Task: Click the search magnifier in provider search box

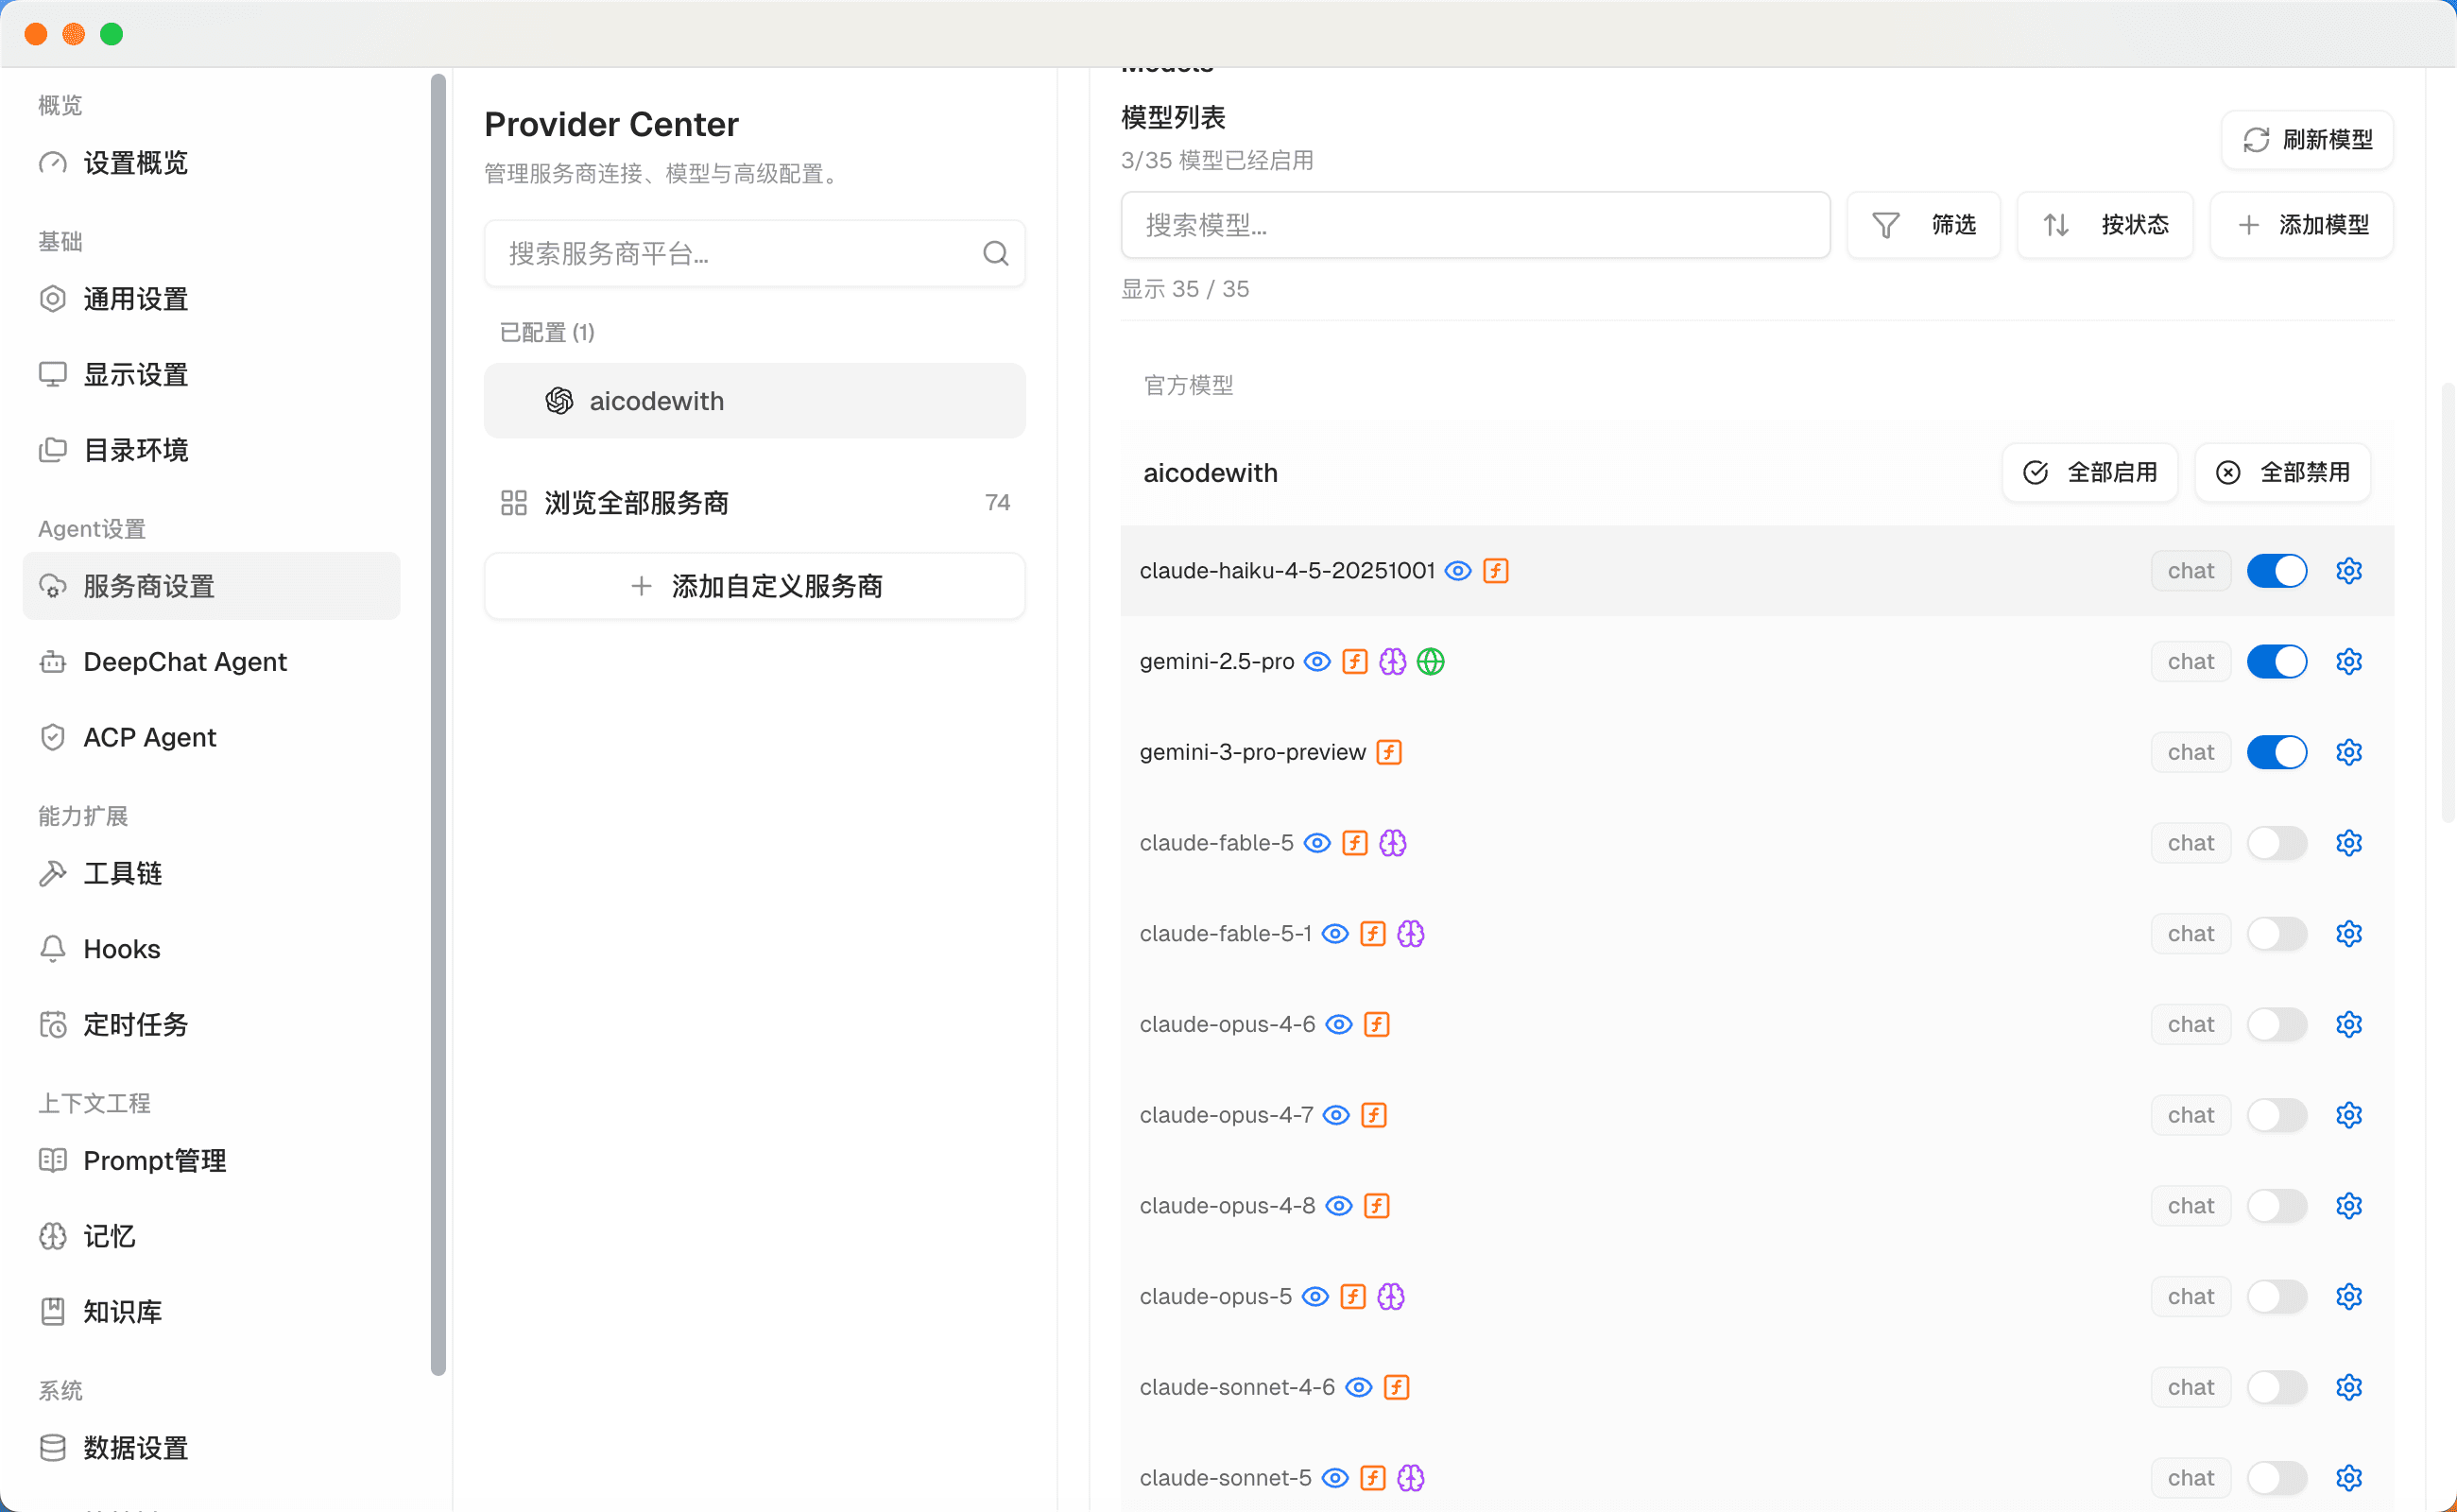Action: point(995,253)
